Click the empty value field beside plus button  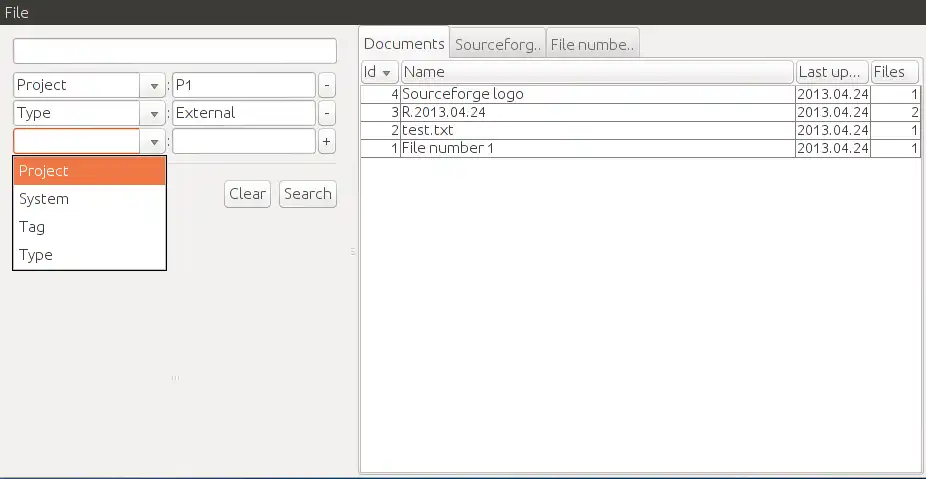(x=244, y=142)
